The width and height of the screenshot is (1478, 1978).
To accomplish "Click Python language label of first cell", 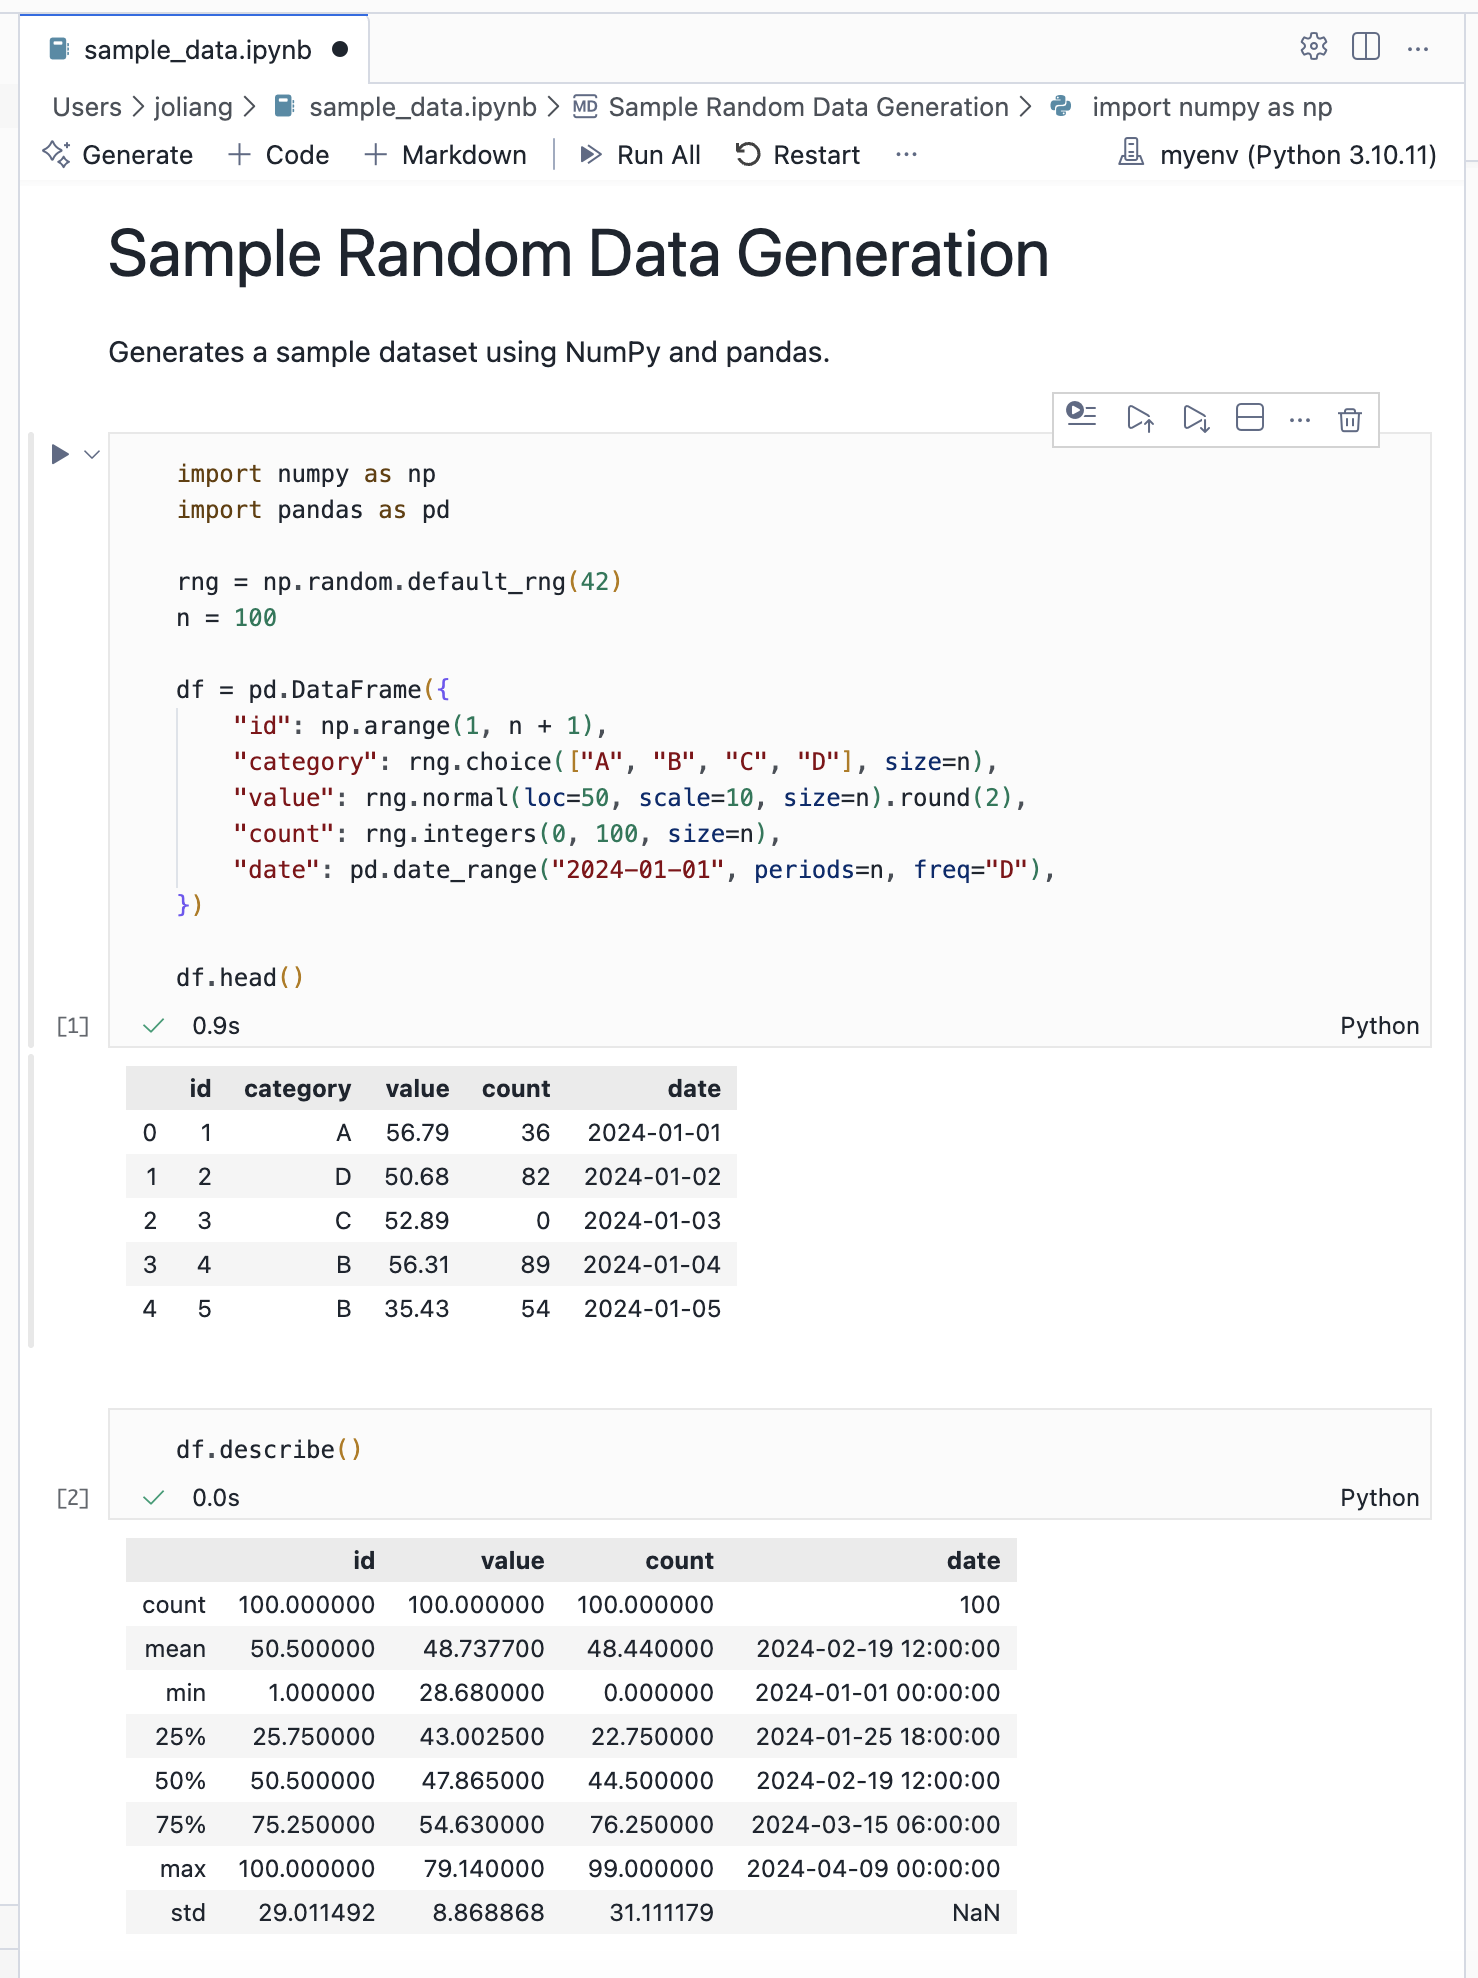I will 1379,1026.
